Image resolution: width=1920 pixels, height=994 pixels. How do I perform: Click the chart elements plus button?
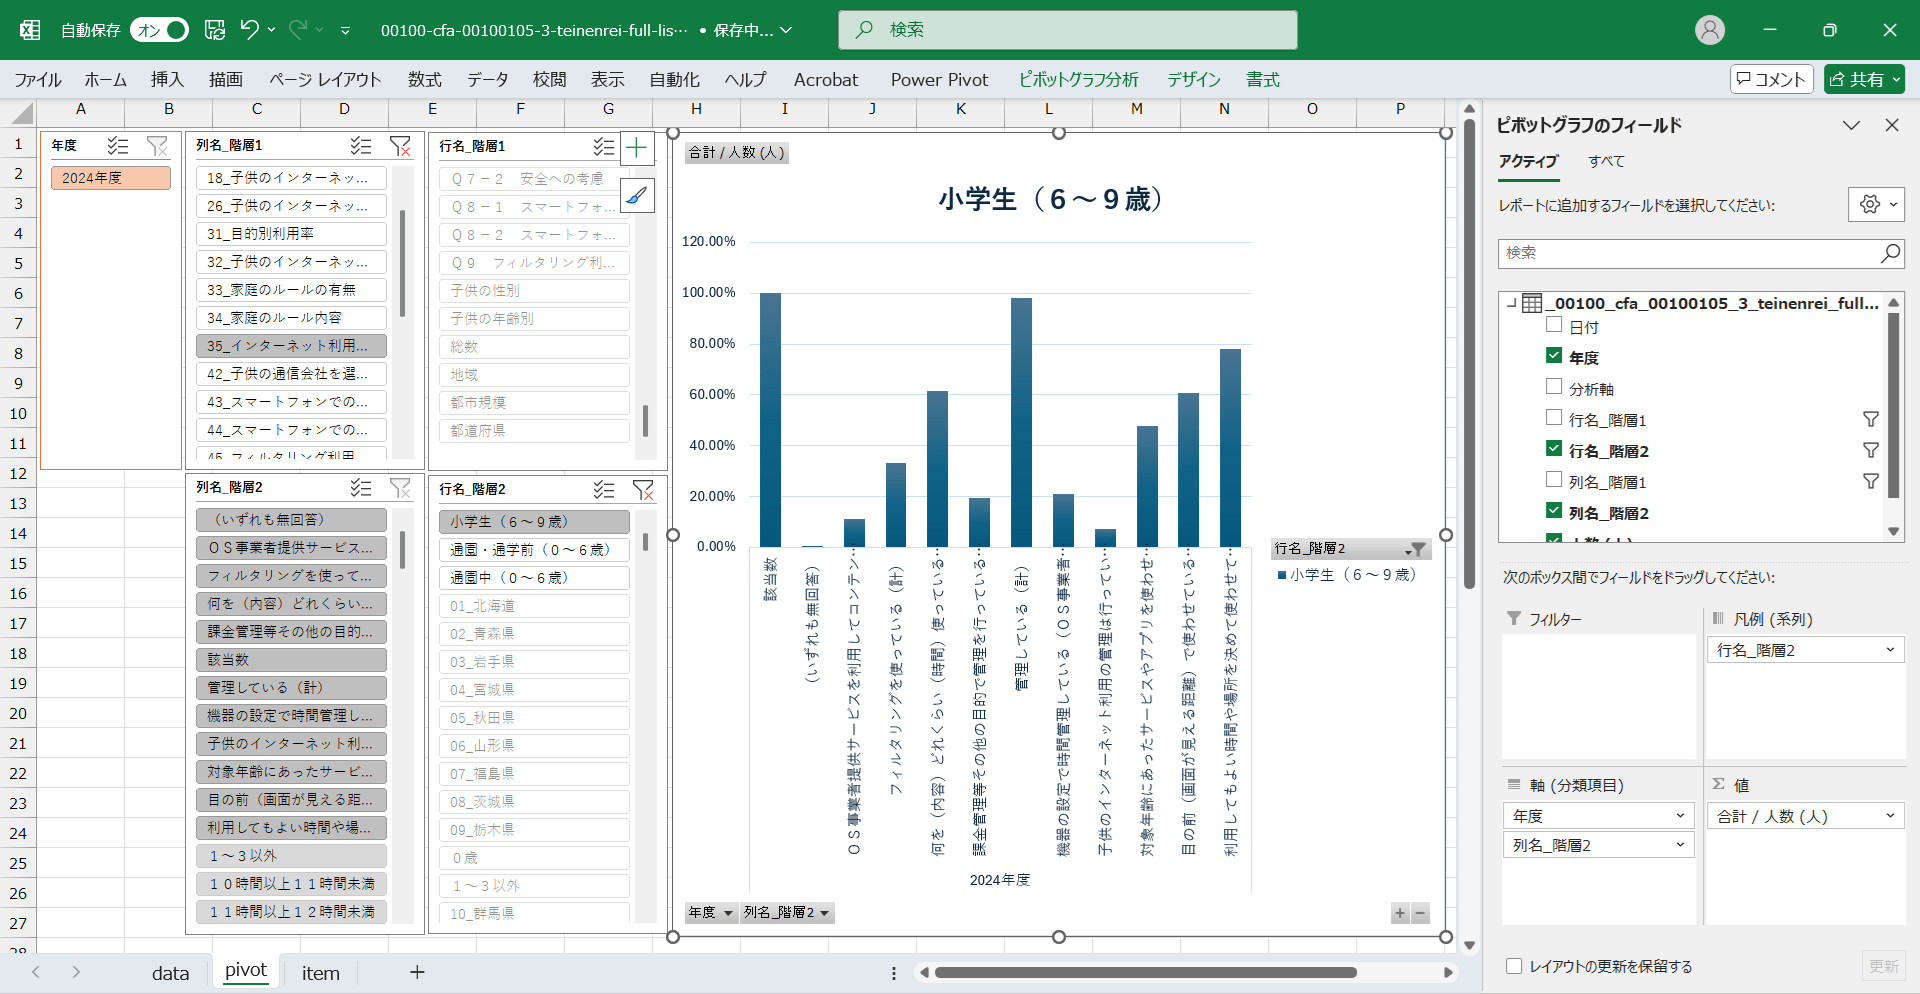637,149
